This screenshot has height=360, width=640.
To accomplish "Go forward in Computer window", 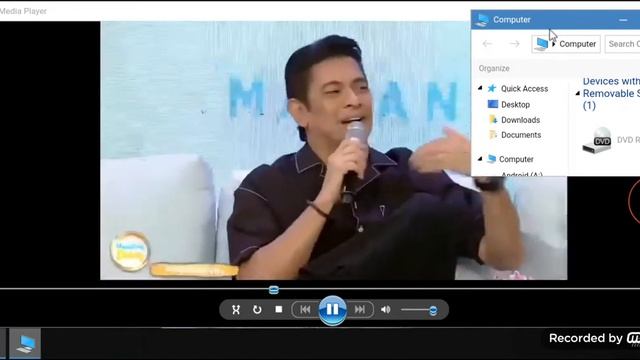I will pos(514,44).
